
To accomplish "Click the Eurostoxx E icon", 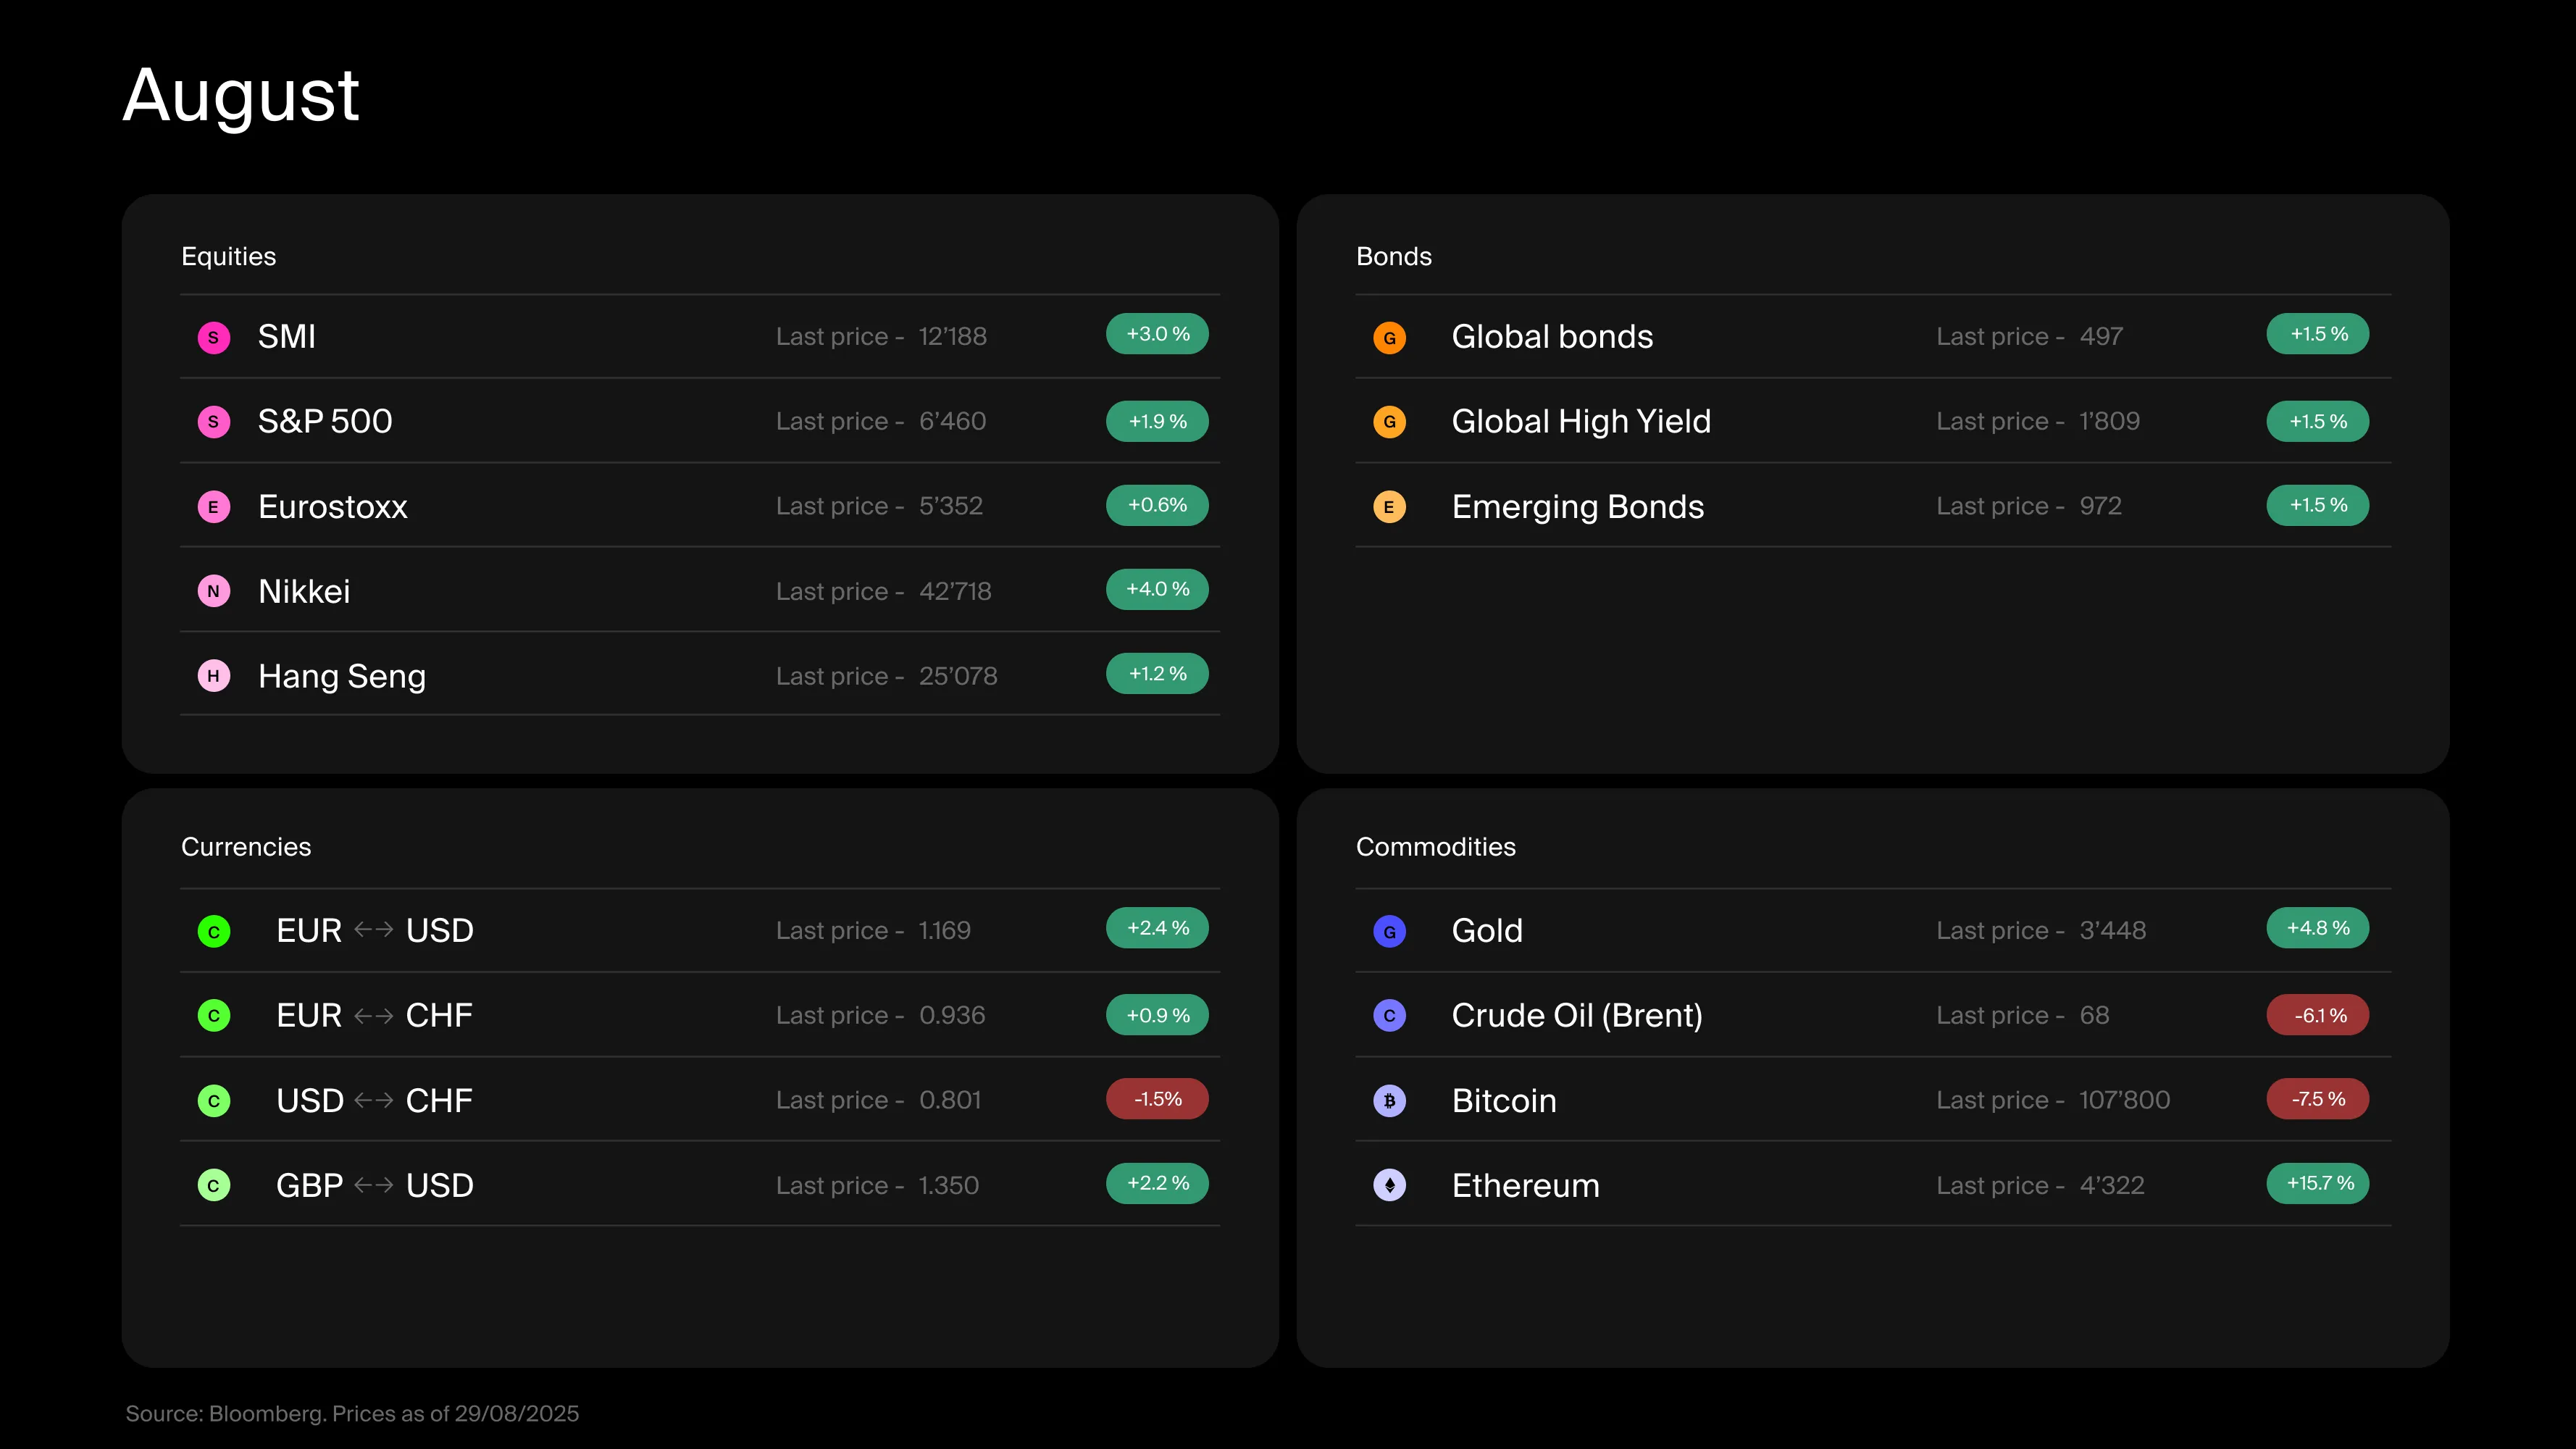I will click(x=213, y=507).
